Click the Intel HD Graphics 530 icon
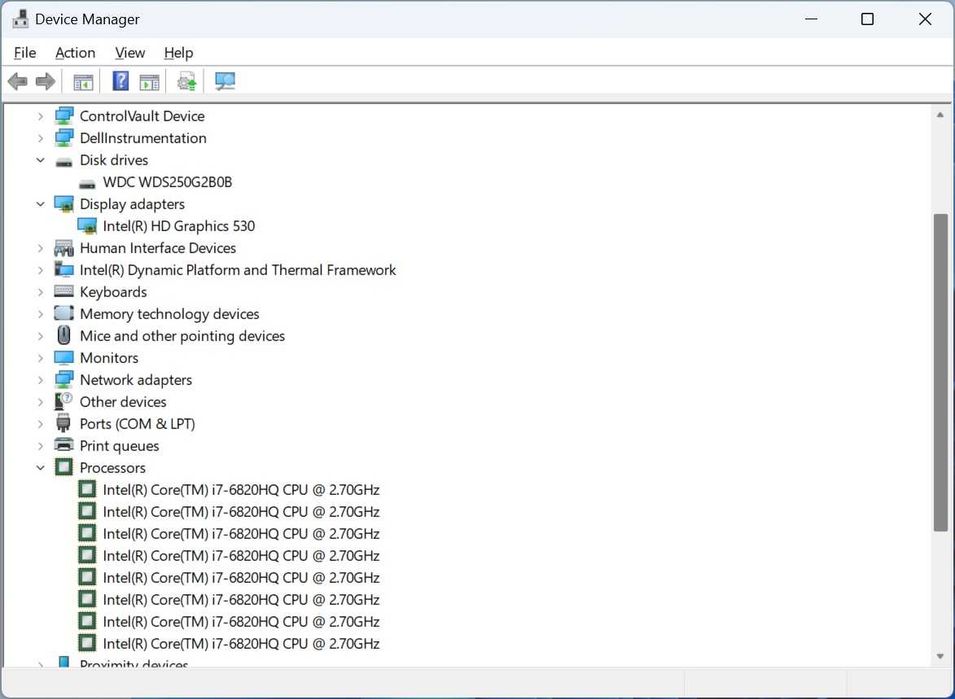This screenshot has height=699, width=955. (87, 226)
